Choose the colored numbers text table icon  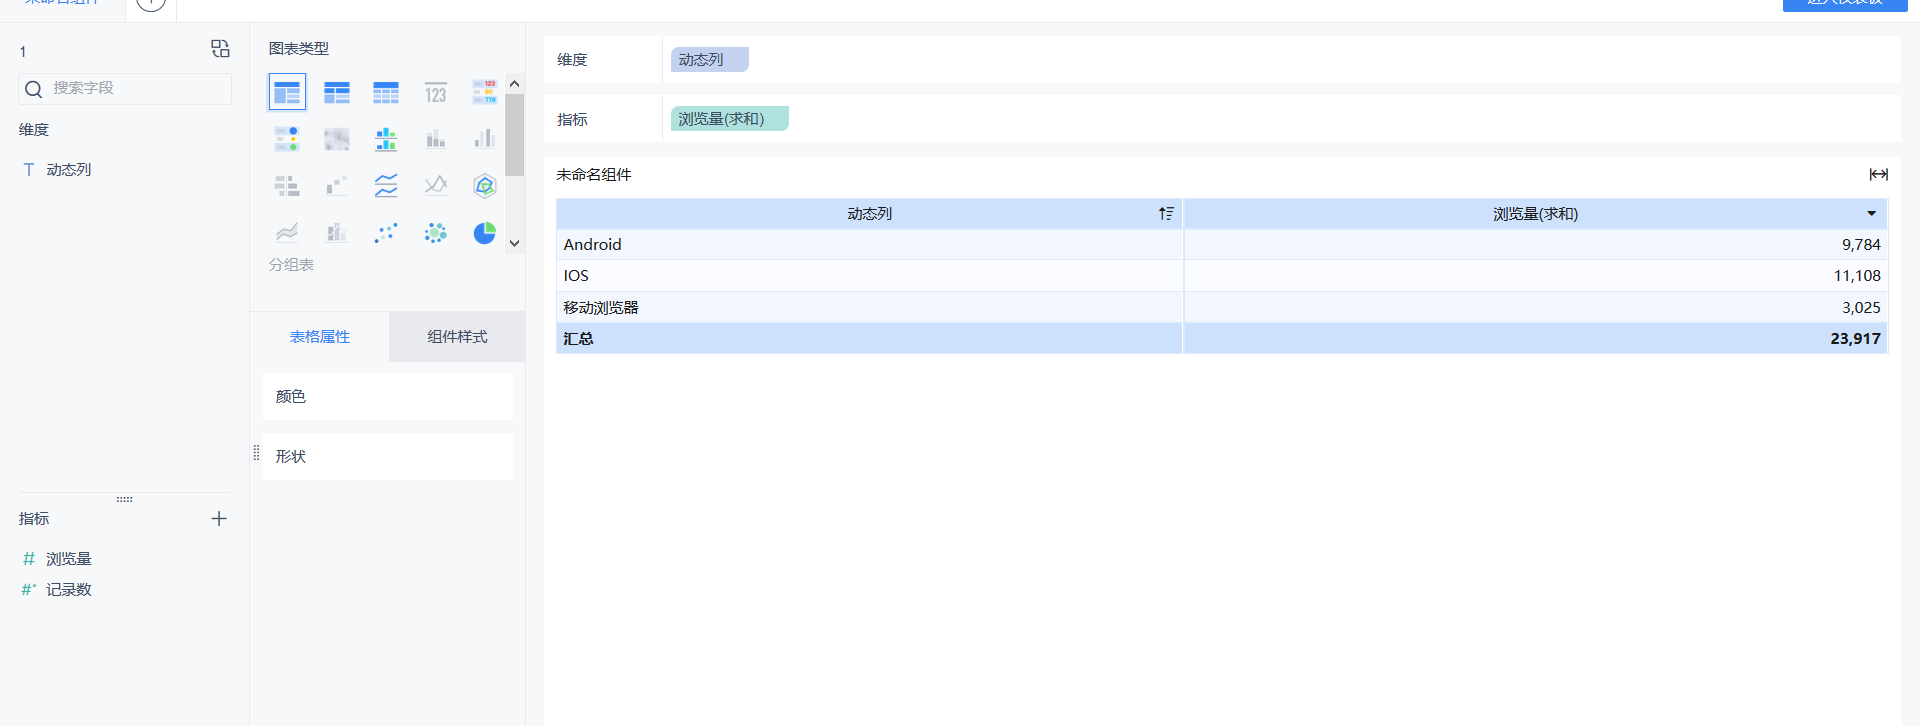(485, 93)
